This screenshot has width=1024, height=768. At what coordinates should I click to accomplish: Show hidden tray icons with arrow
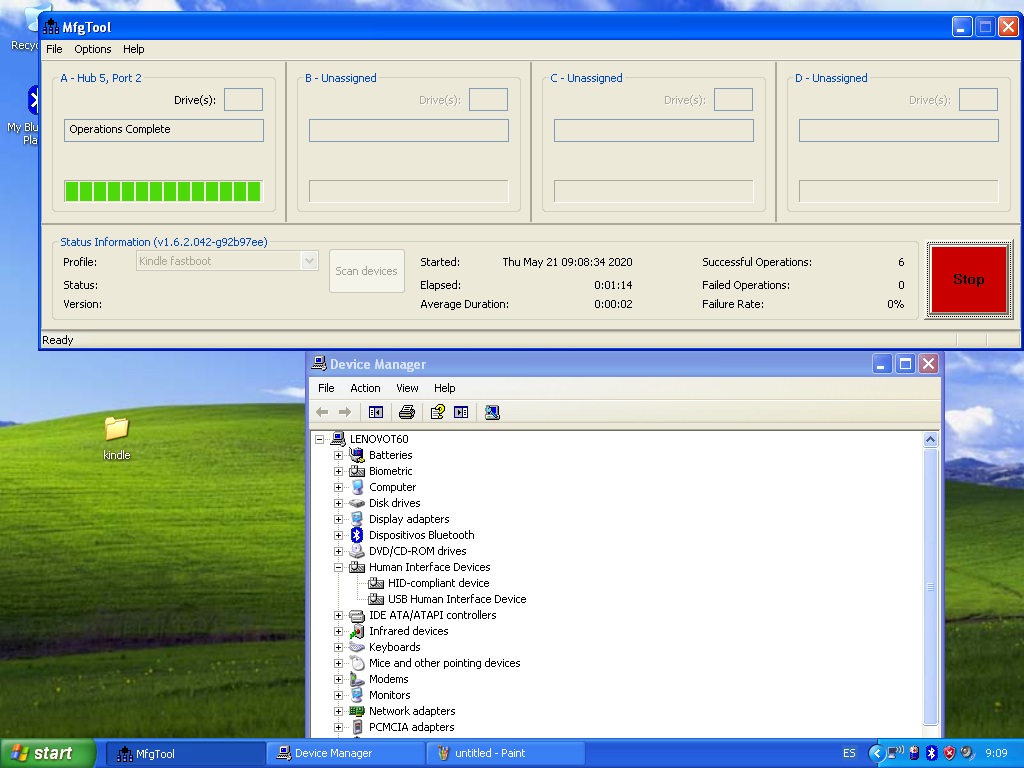(876, 753)
